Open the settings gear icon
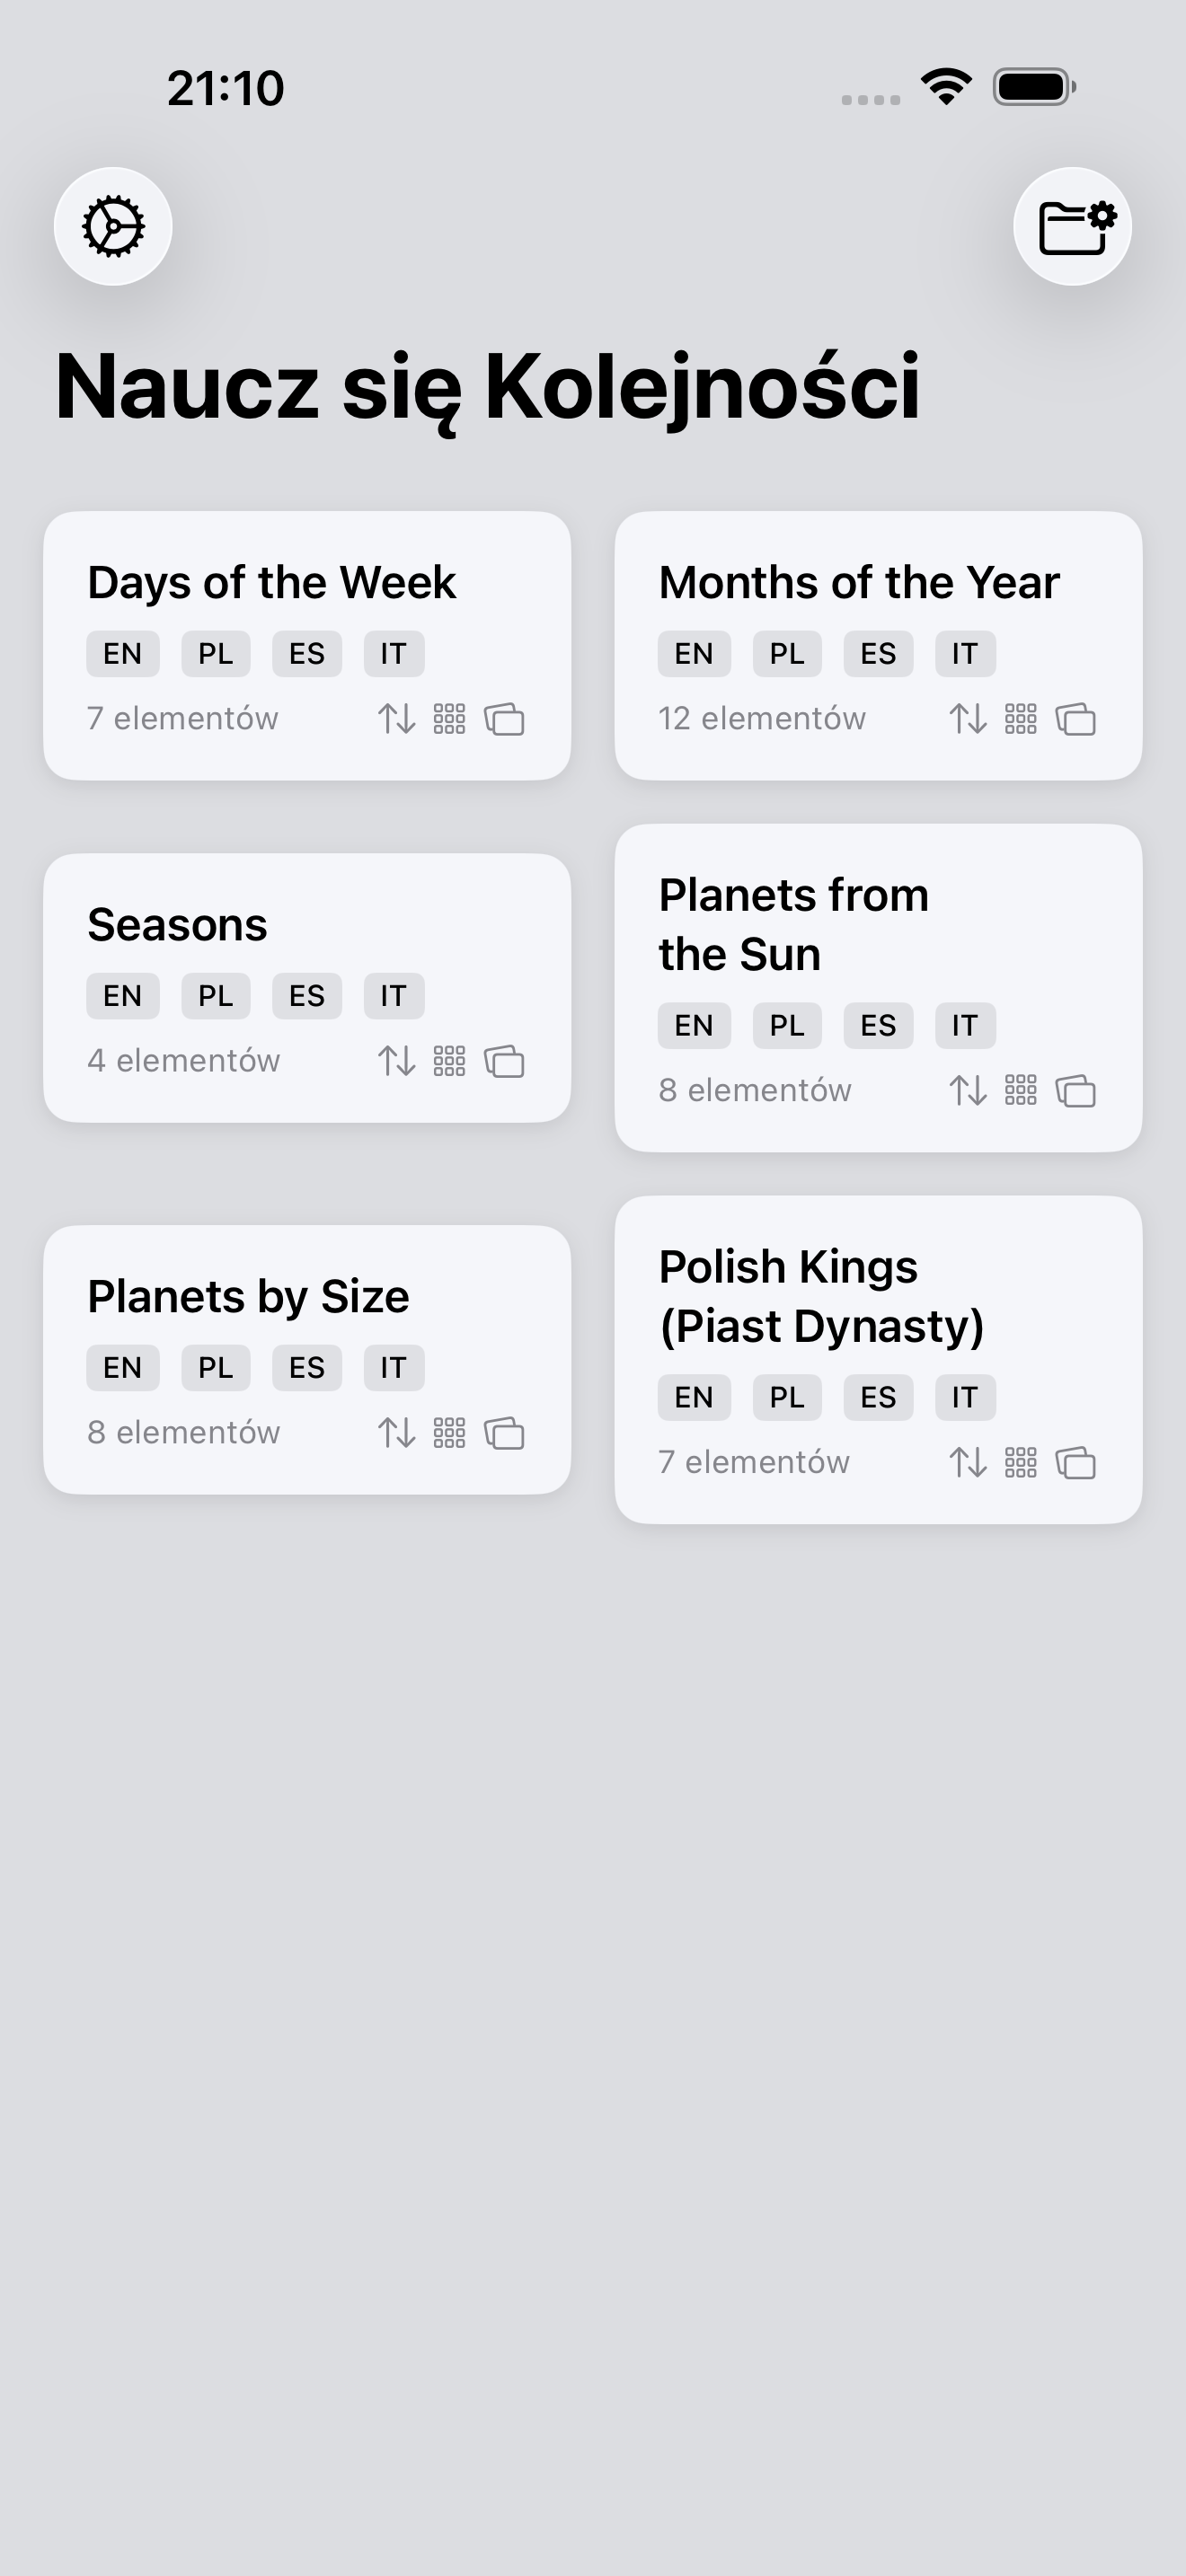The image size is (1186, 2576). point(113,227)
